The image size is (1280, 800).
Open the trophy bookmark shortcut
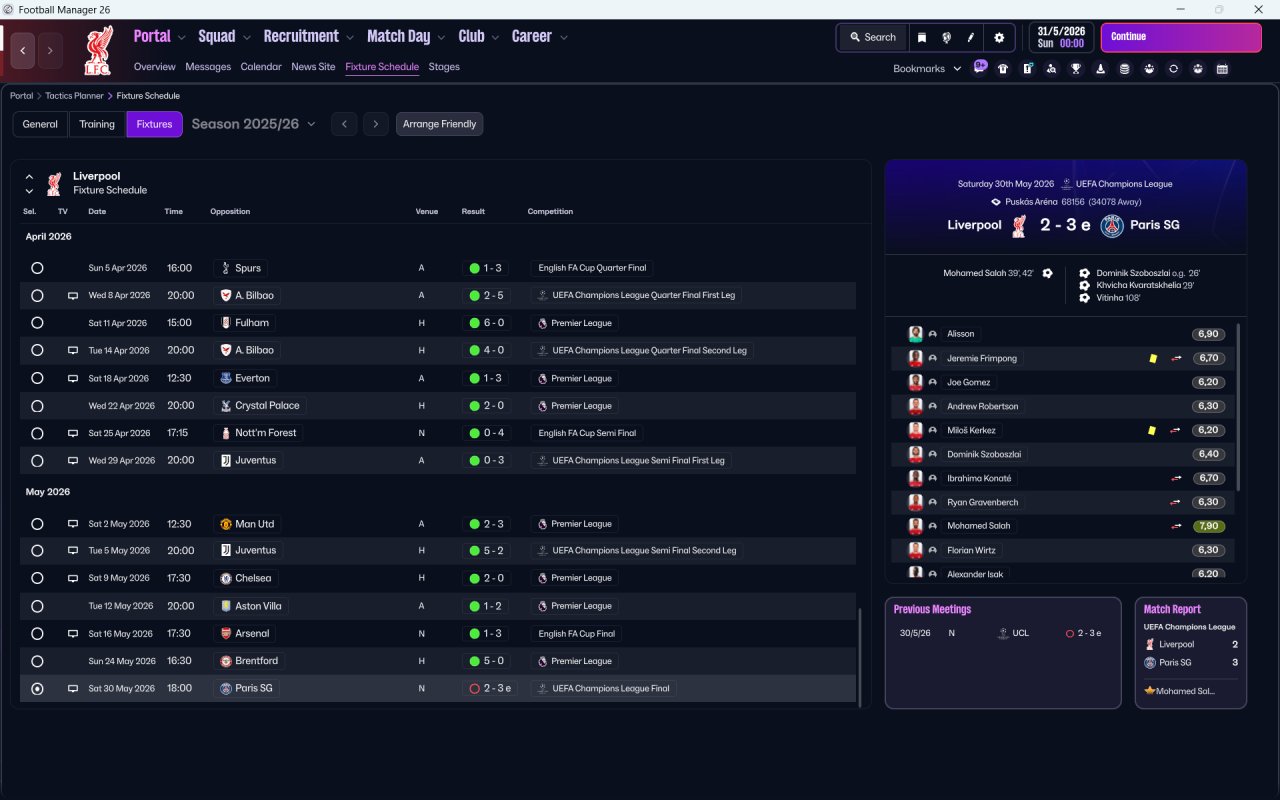click(x=1076, y=69)
